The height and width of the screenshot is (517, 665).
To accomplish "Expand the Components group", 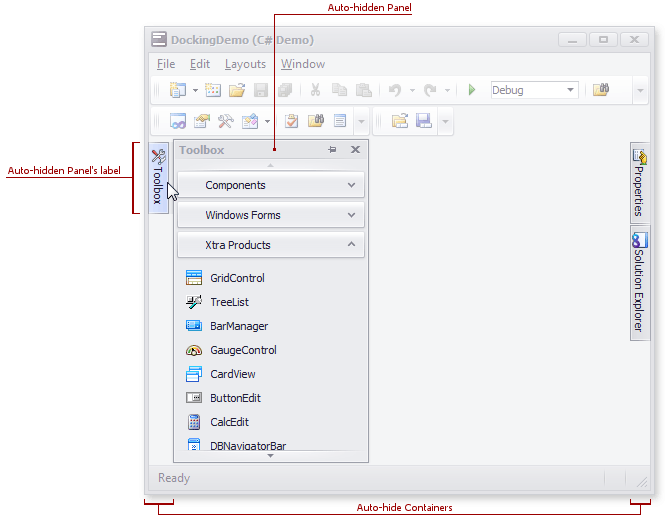I will pos(271,185).
